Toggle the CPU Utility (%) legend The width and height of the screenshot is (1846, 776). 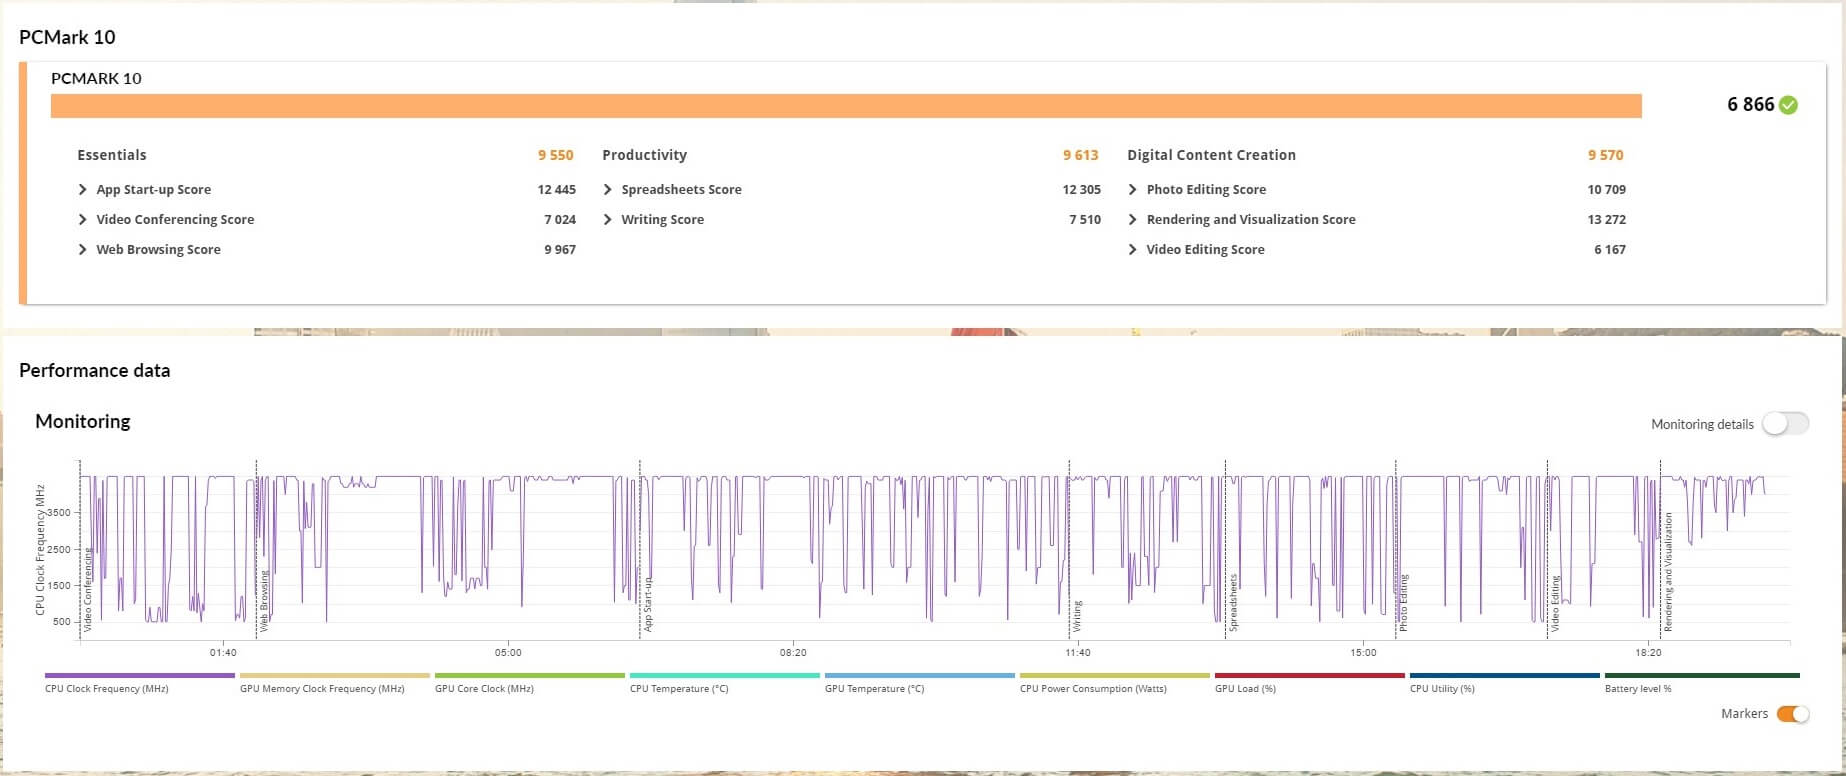tap(1504, 683)
